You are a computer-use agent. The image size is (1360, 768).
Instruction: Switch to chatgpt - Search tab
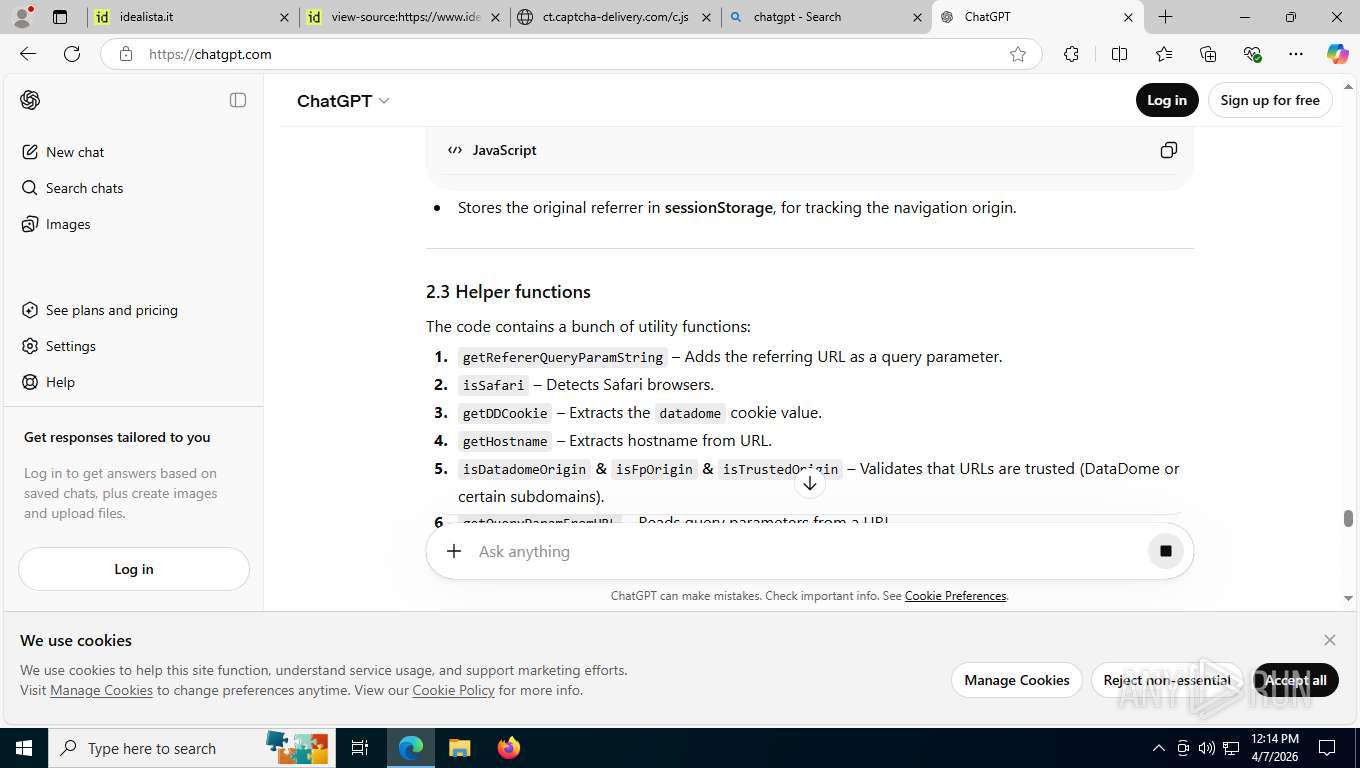826,17
